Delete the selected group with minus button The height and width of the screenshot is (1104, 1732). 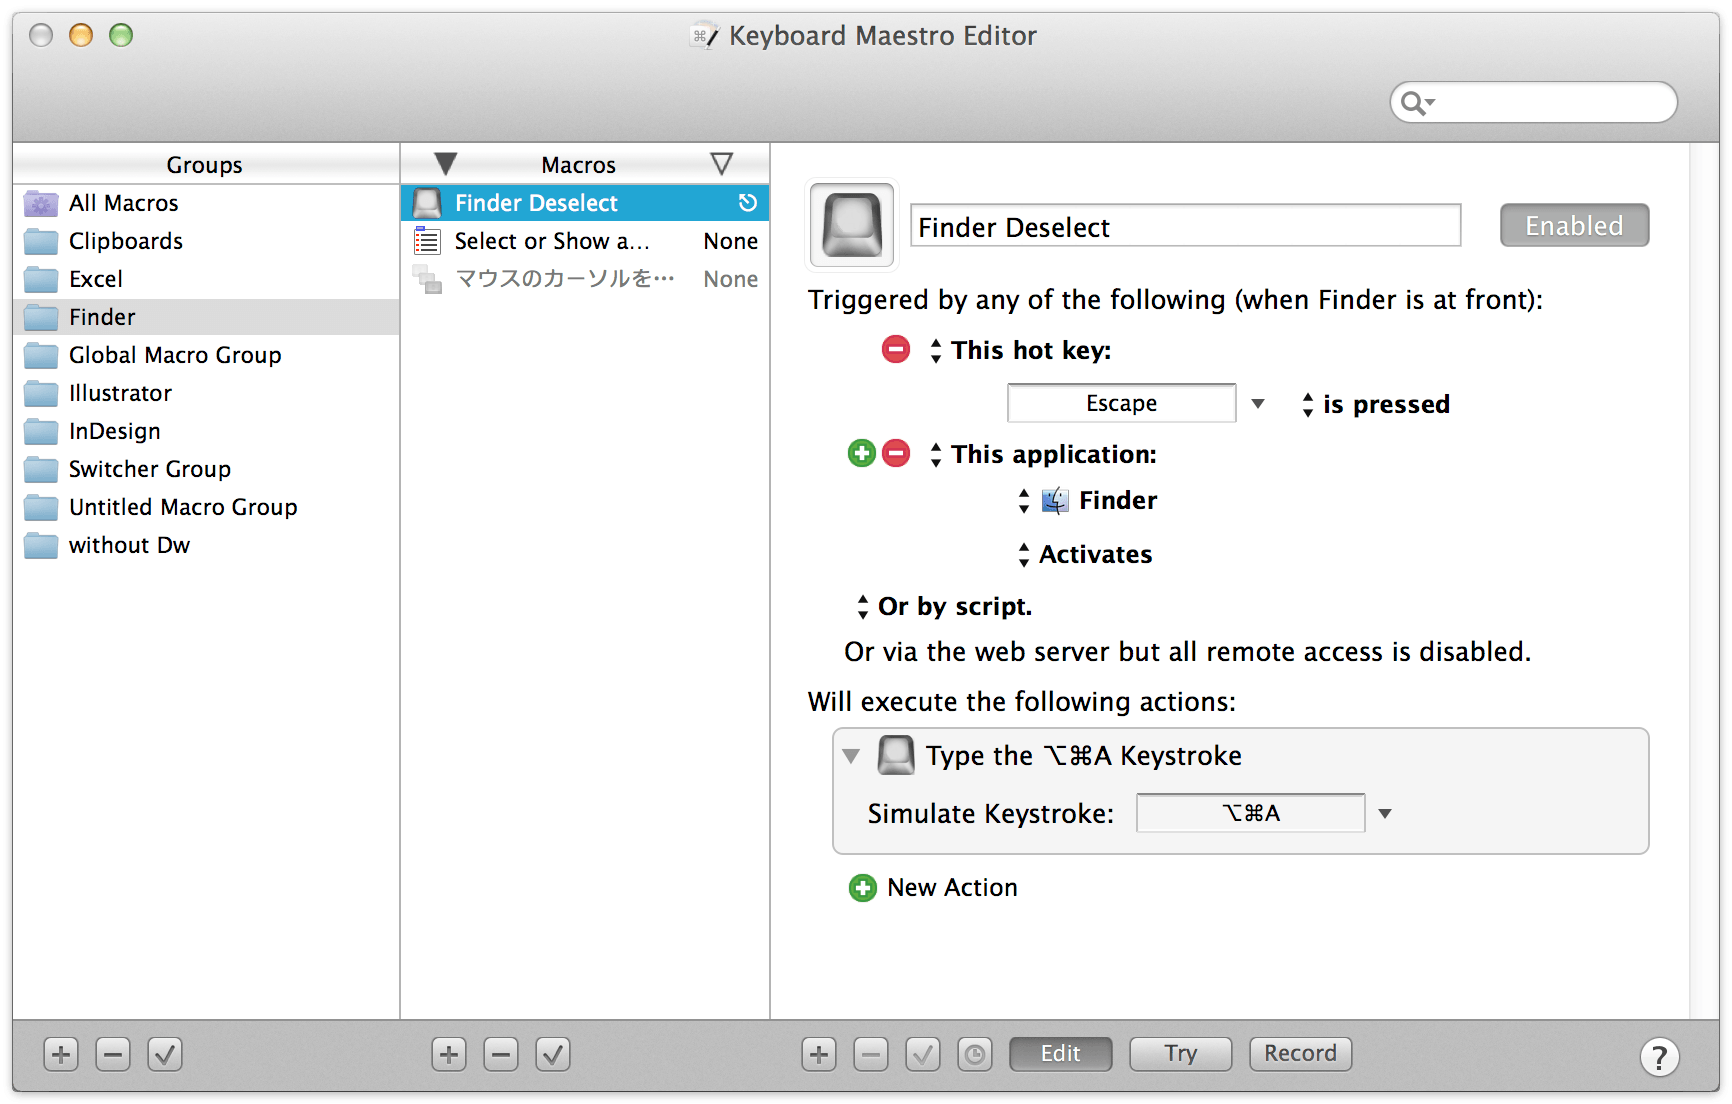tap(113, 1054)
